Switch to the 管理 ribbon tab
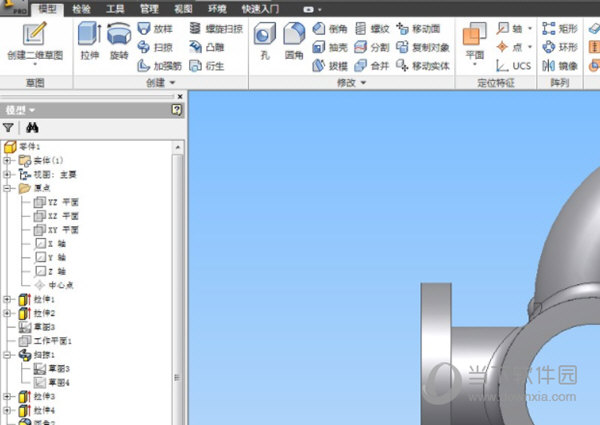 (x=149, y=9)
